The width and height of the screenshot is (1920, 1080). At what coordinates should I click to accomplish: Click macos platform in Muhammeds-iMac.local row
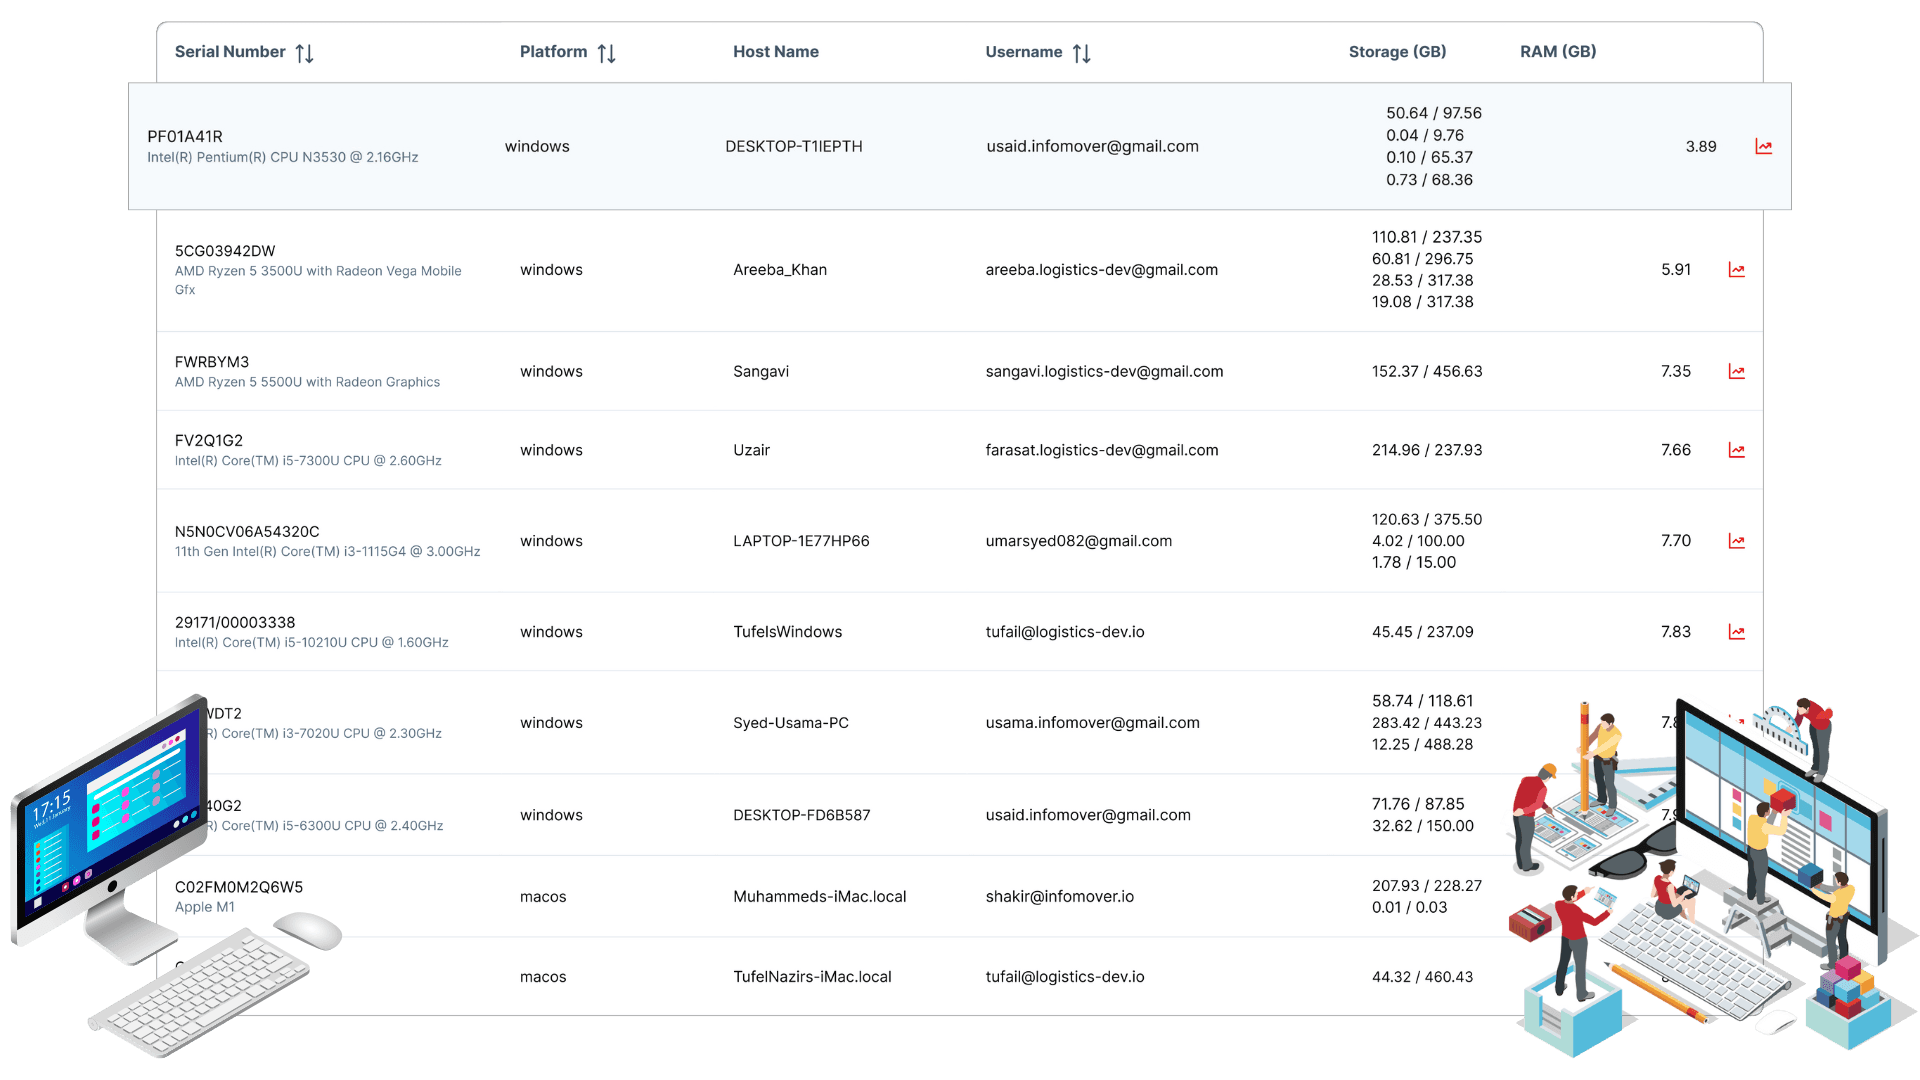click(x=543, y=897)
